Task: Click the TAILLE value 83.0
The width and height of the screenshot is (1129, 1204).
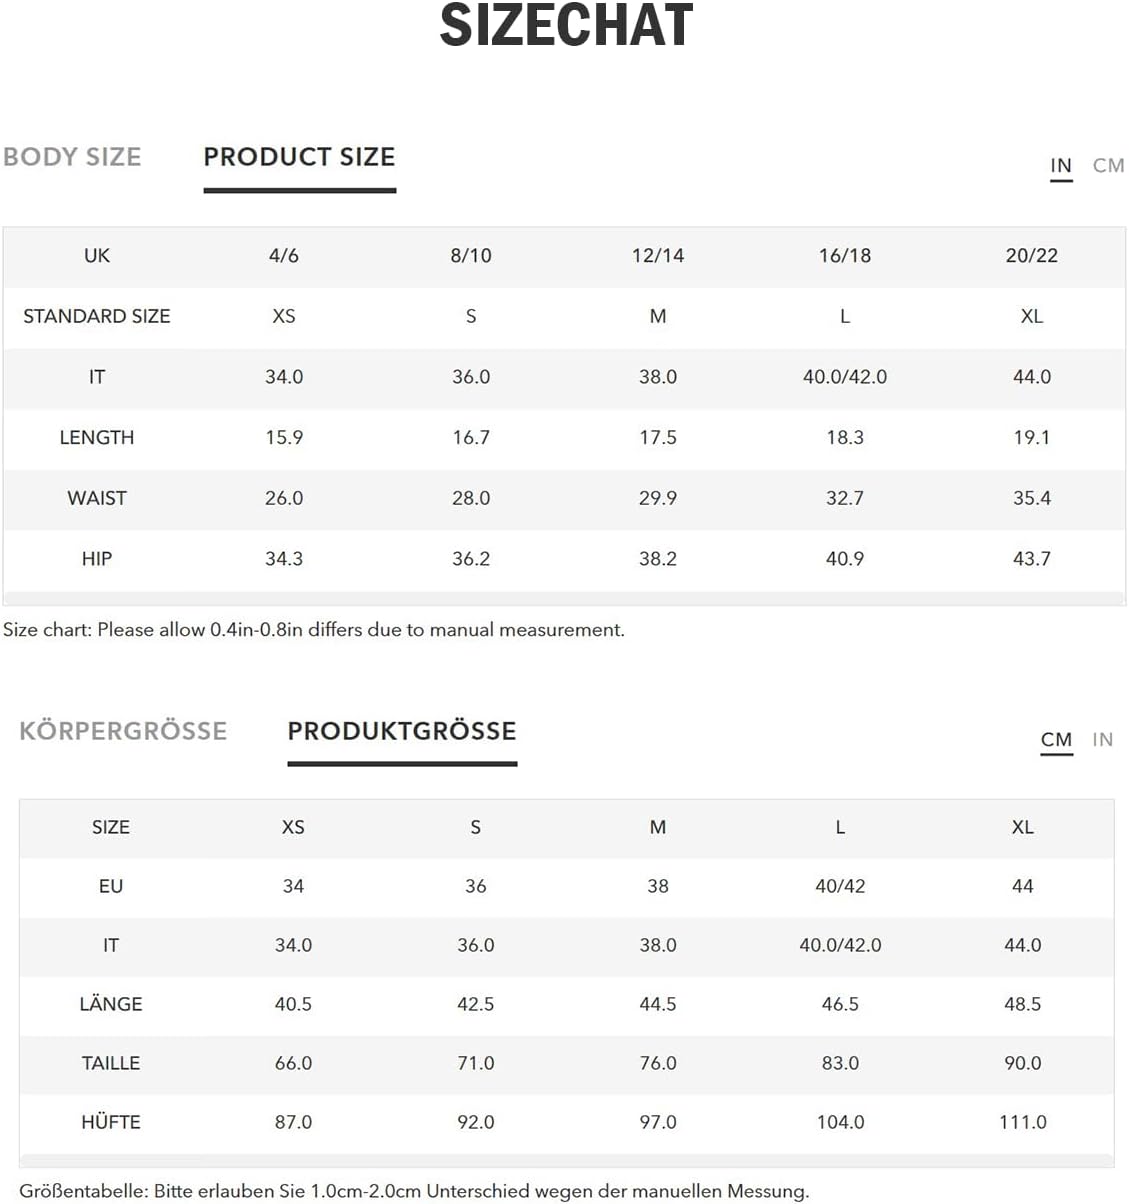Action: tap(840, 1063)
